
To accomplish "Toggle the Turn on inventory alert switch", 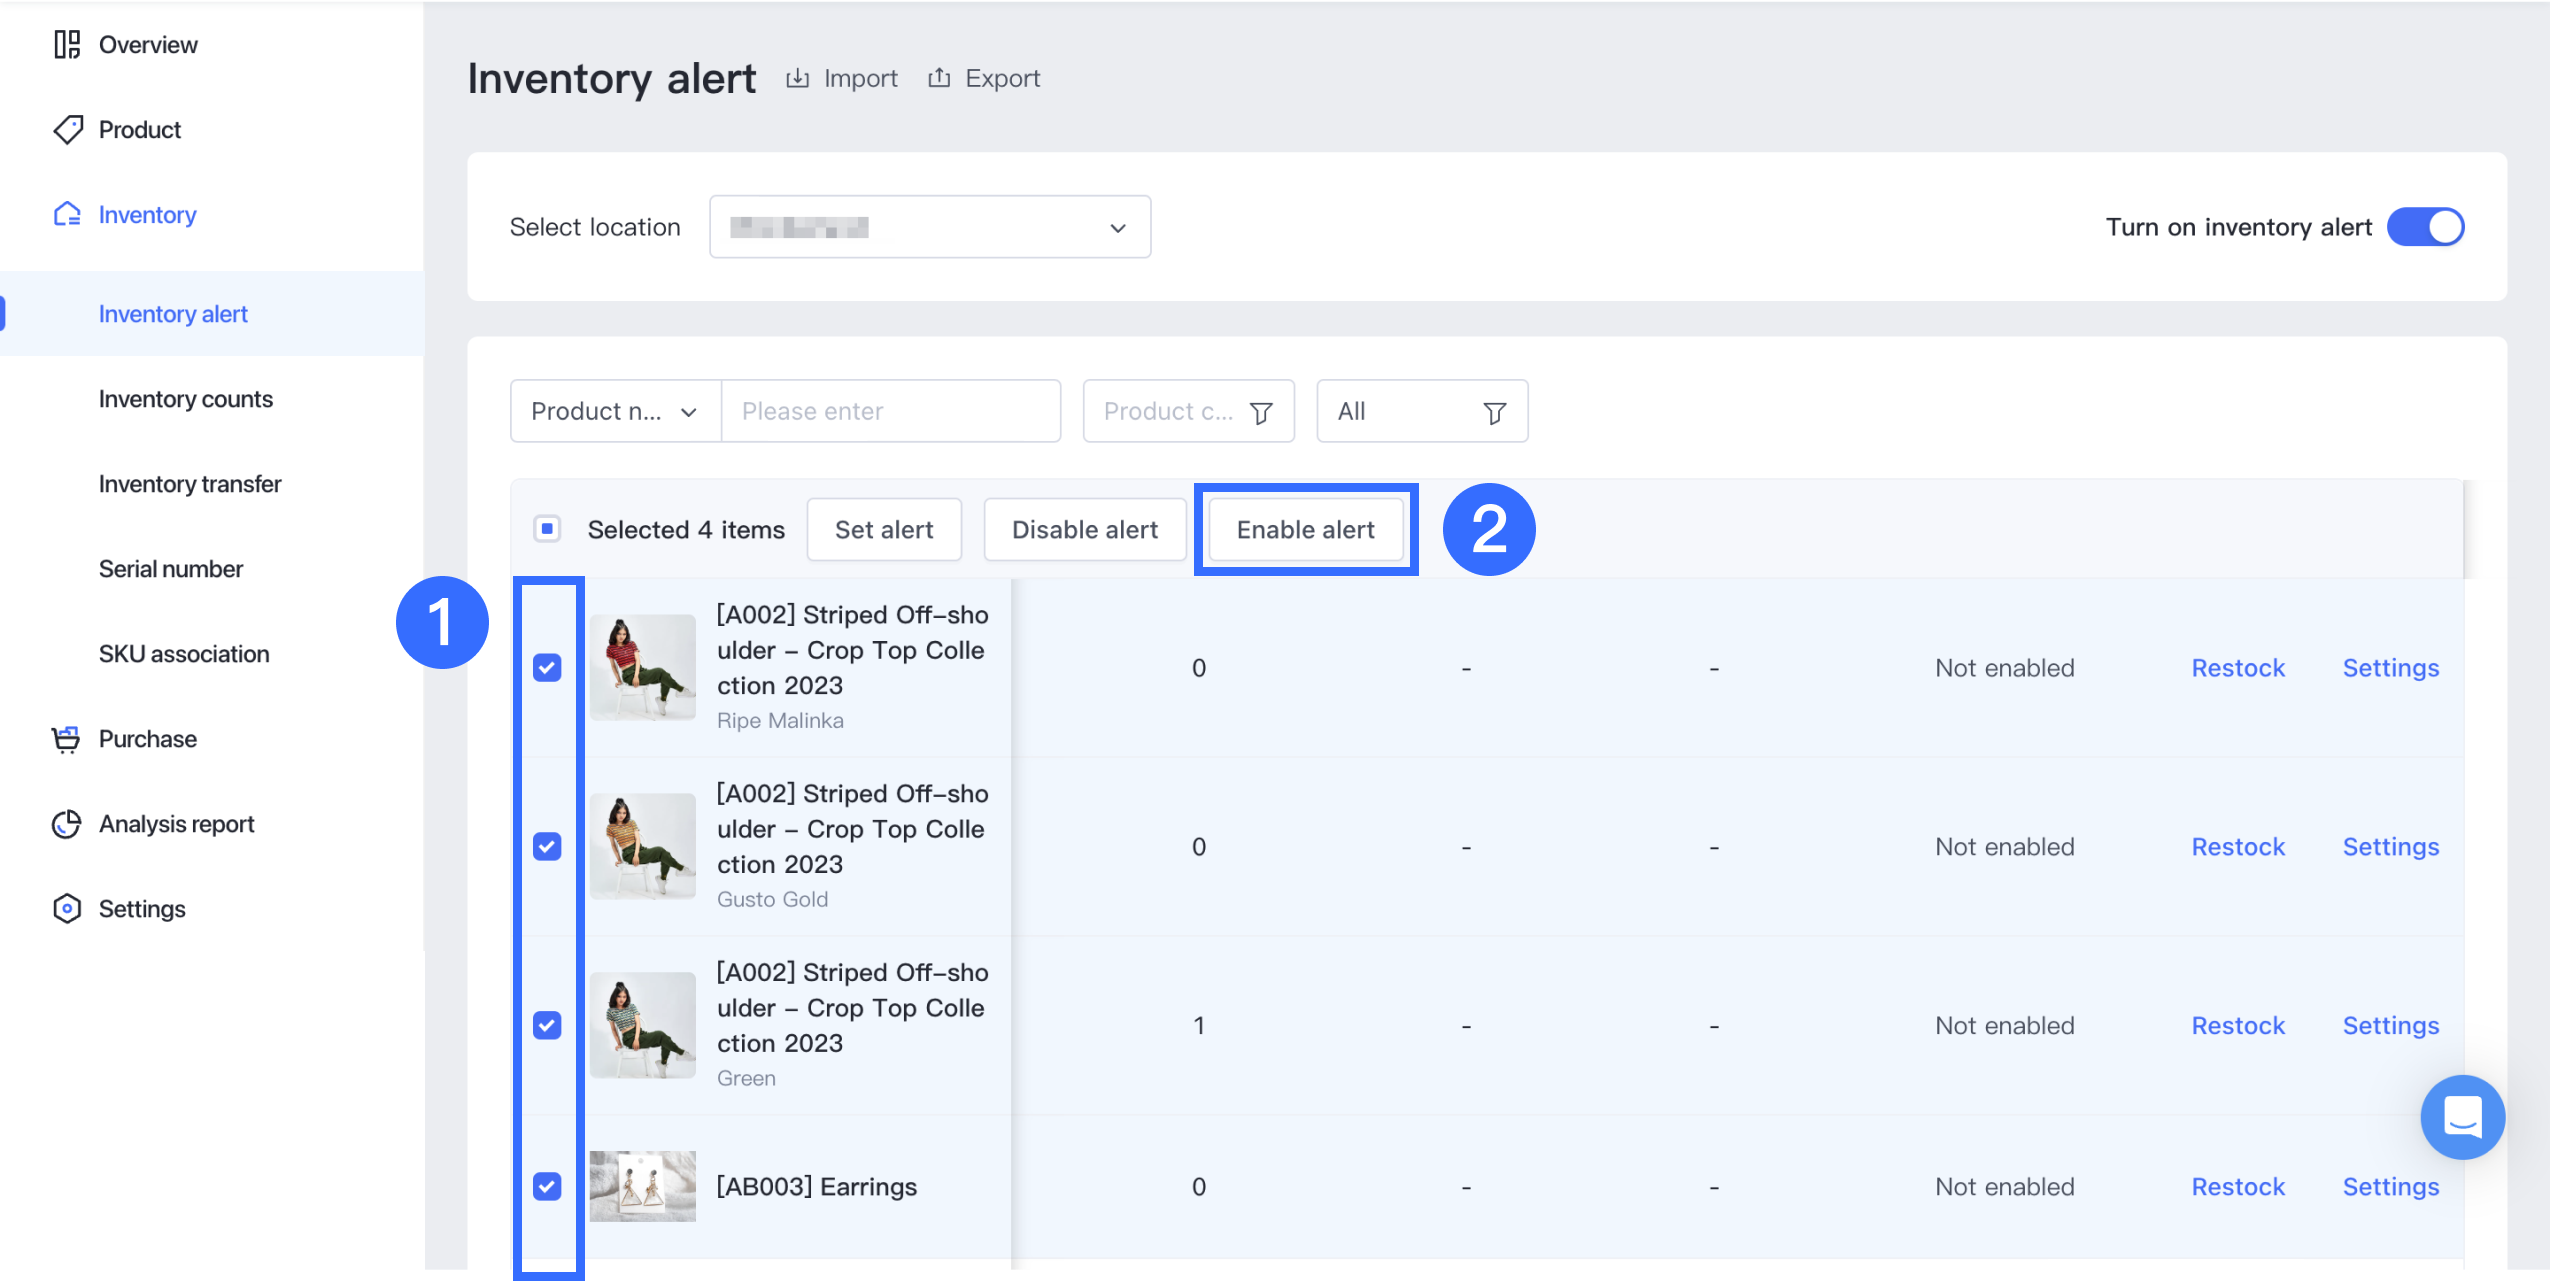I will click(2425, 227).
